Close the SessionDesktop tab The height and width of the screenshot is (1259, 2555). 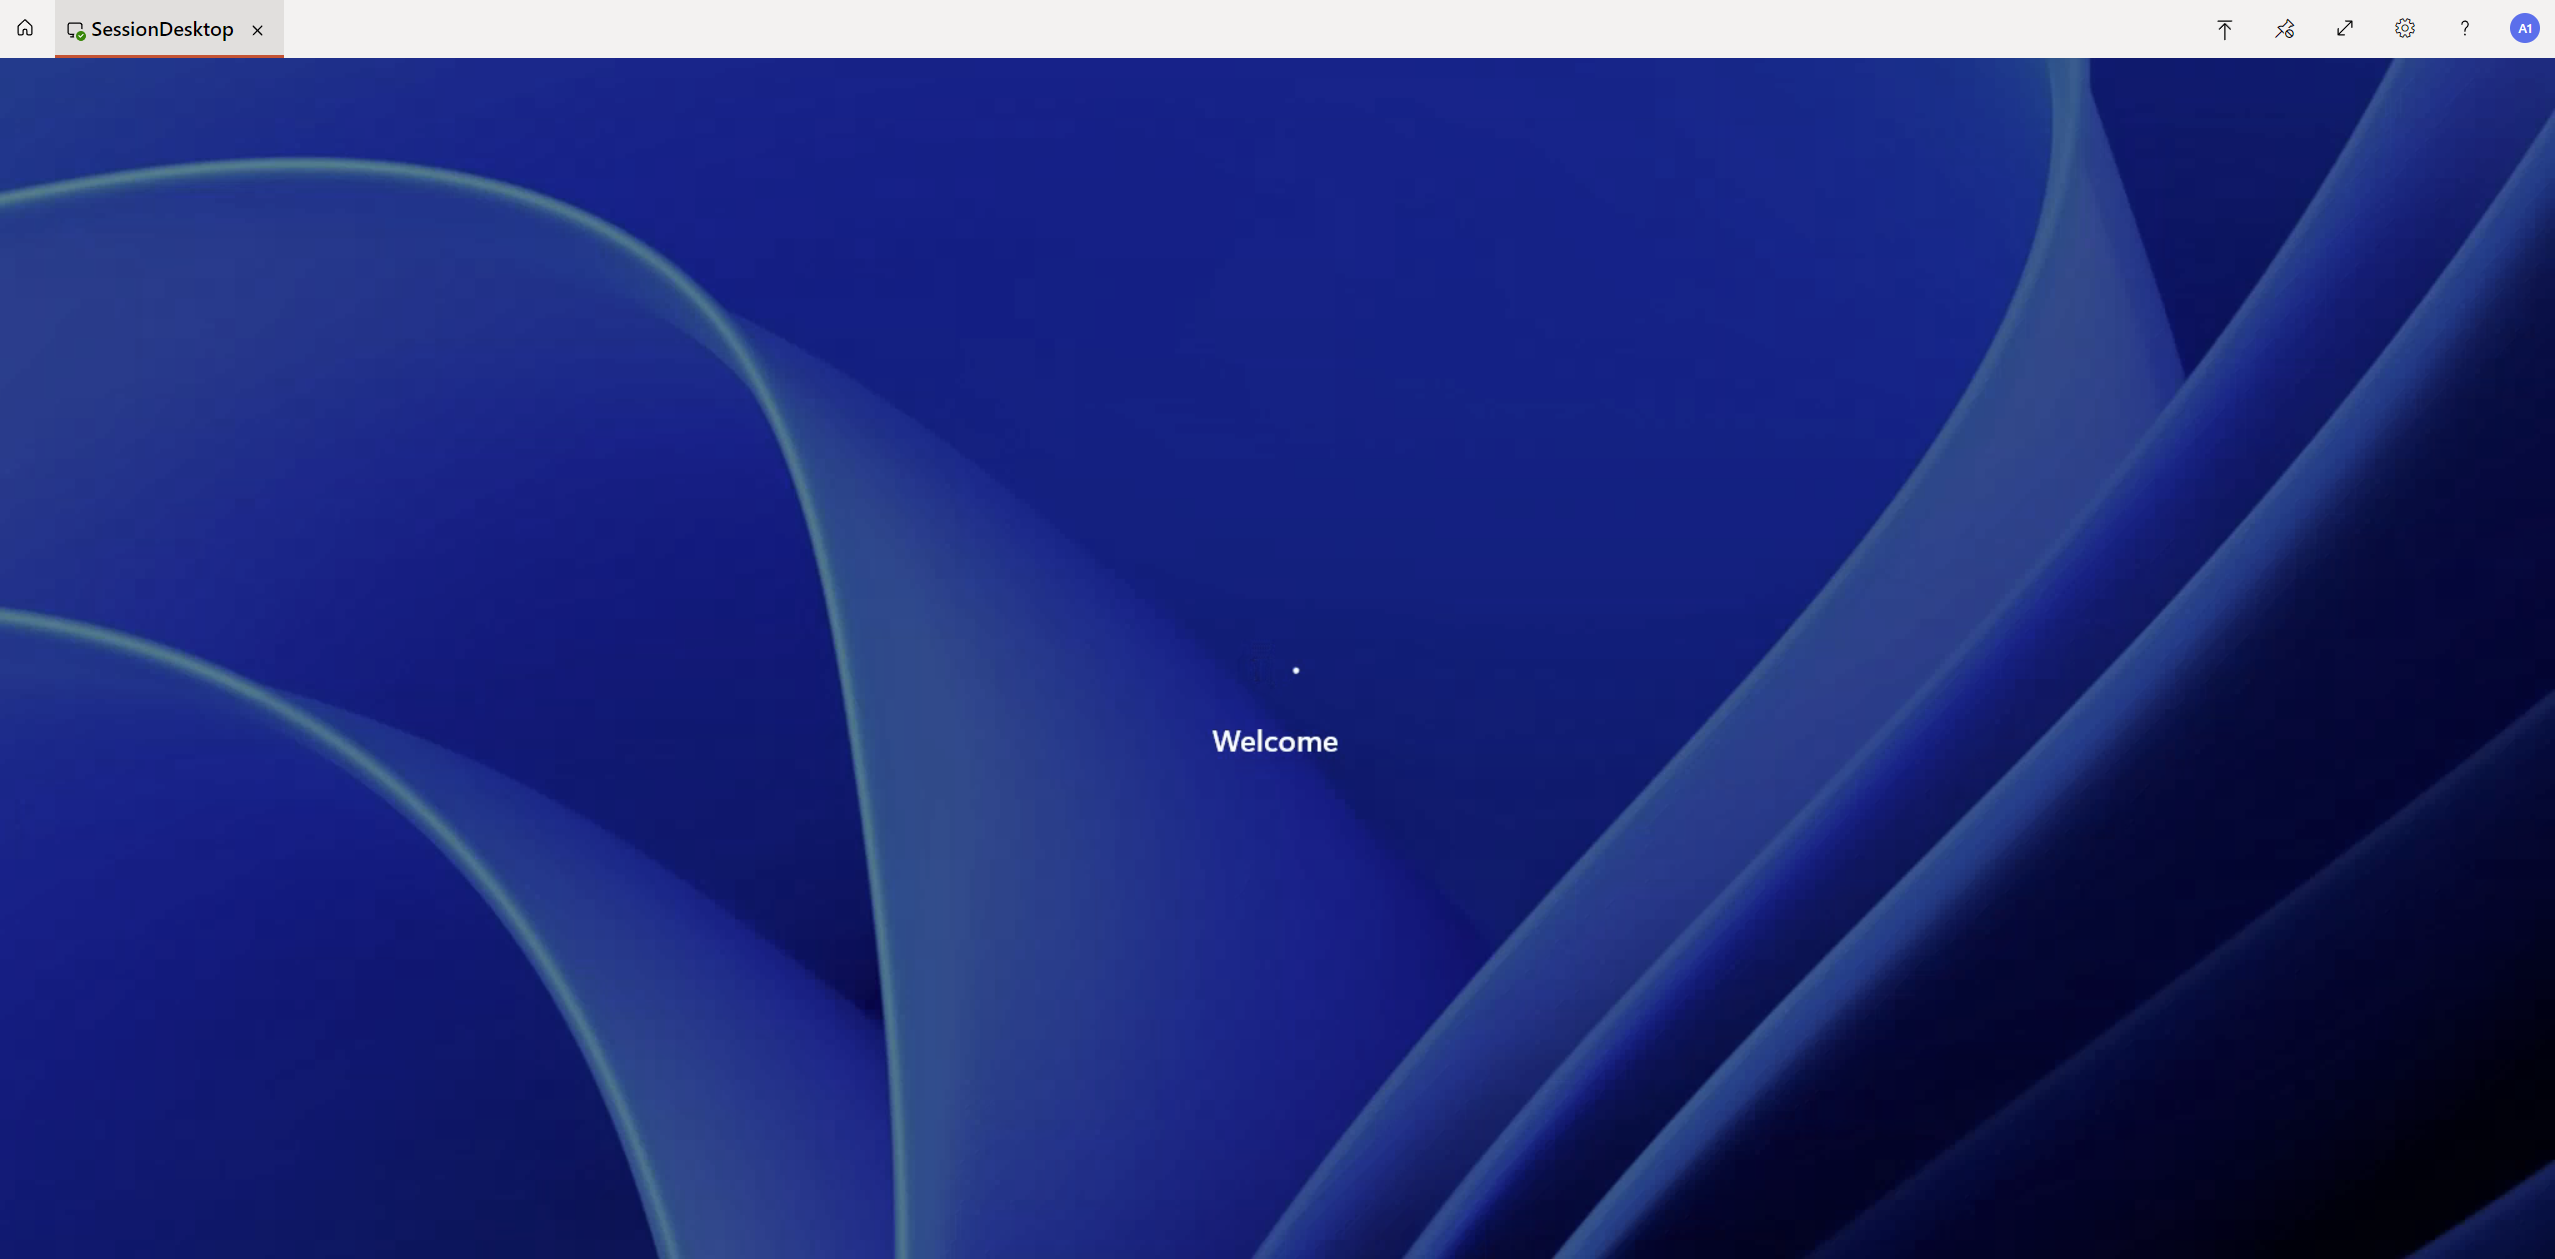[x=258, y=30]
